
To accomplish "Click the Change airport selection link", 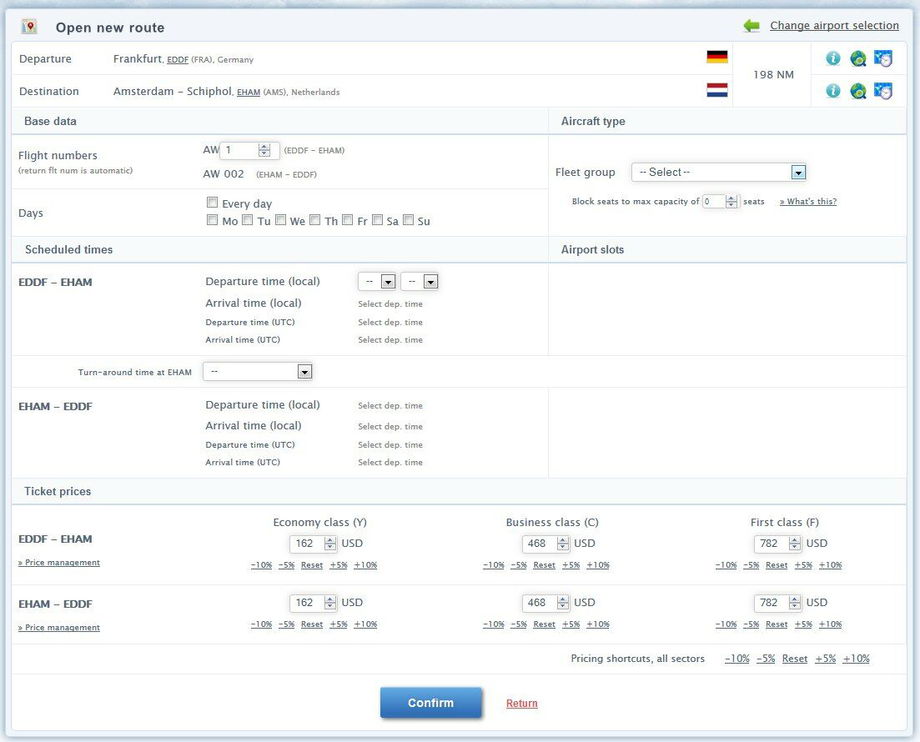I will (834, 26).
